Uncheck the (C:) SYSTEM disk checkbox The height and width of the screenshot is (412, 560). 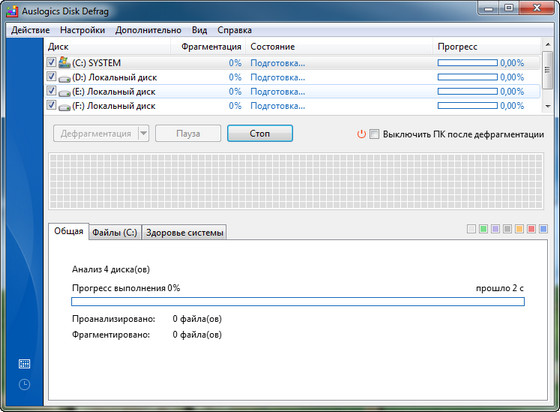(51, 62)
